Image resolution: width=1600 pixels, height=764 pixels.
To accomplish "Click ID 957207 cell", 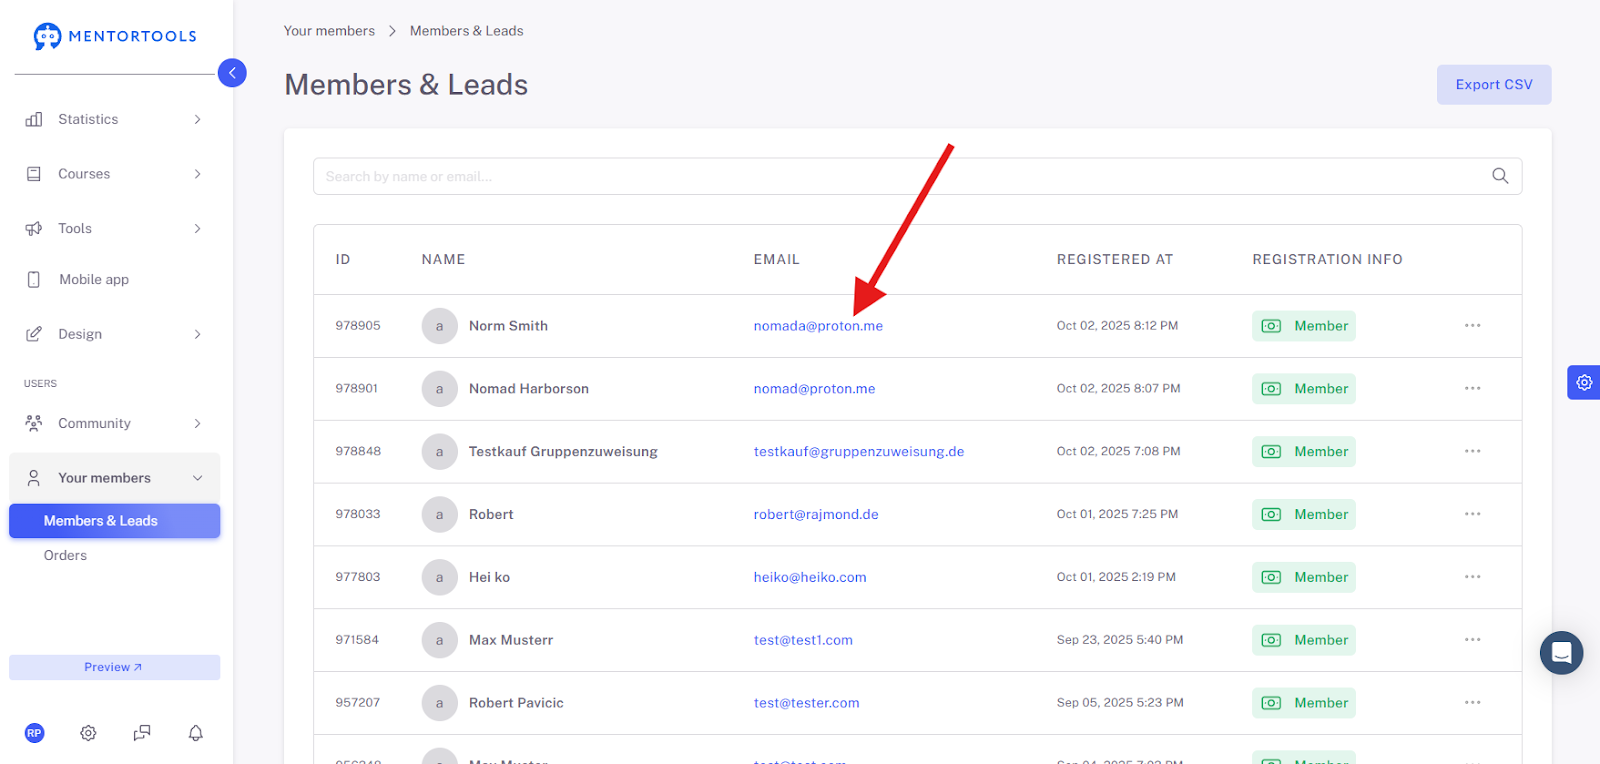I will (358, 703).
